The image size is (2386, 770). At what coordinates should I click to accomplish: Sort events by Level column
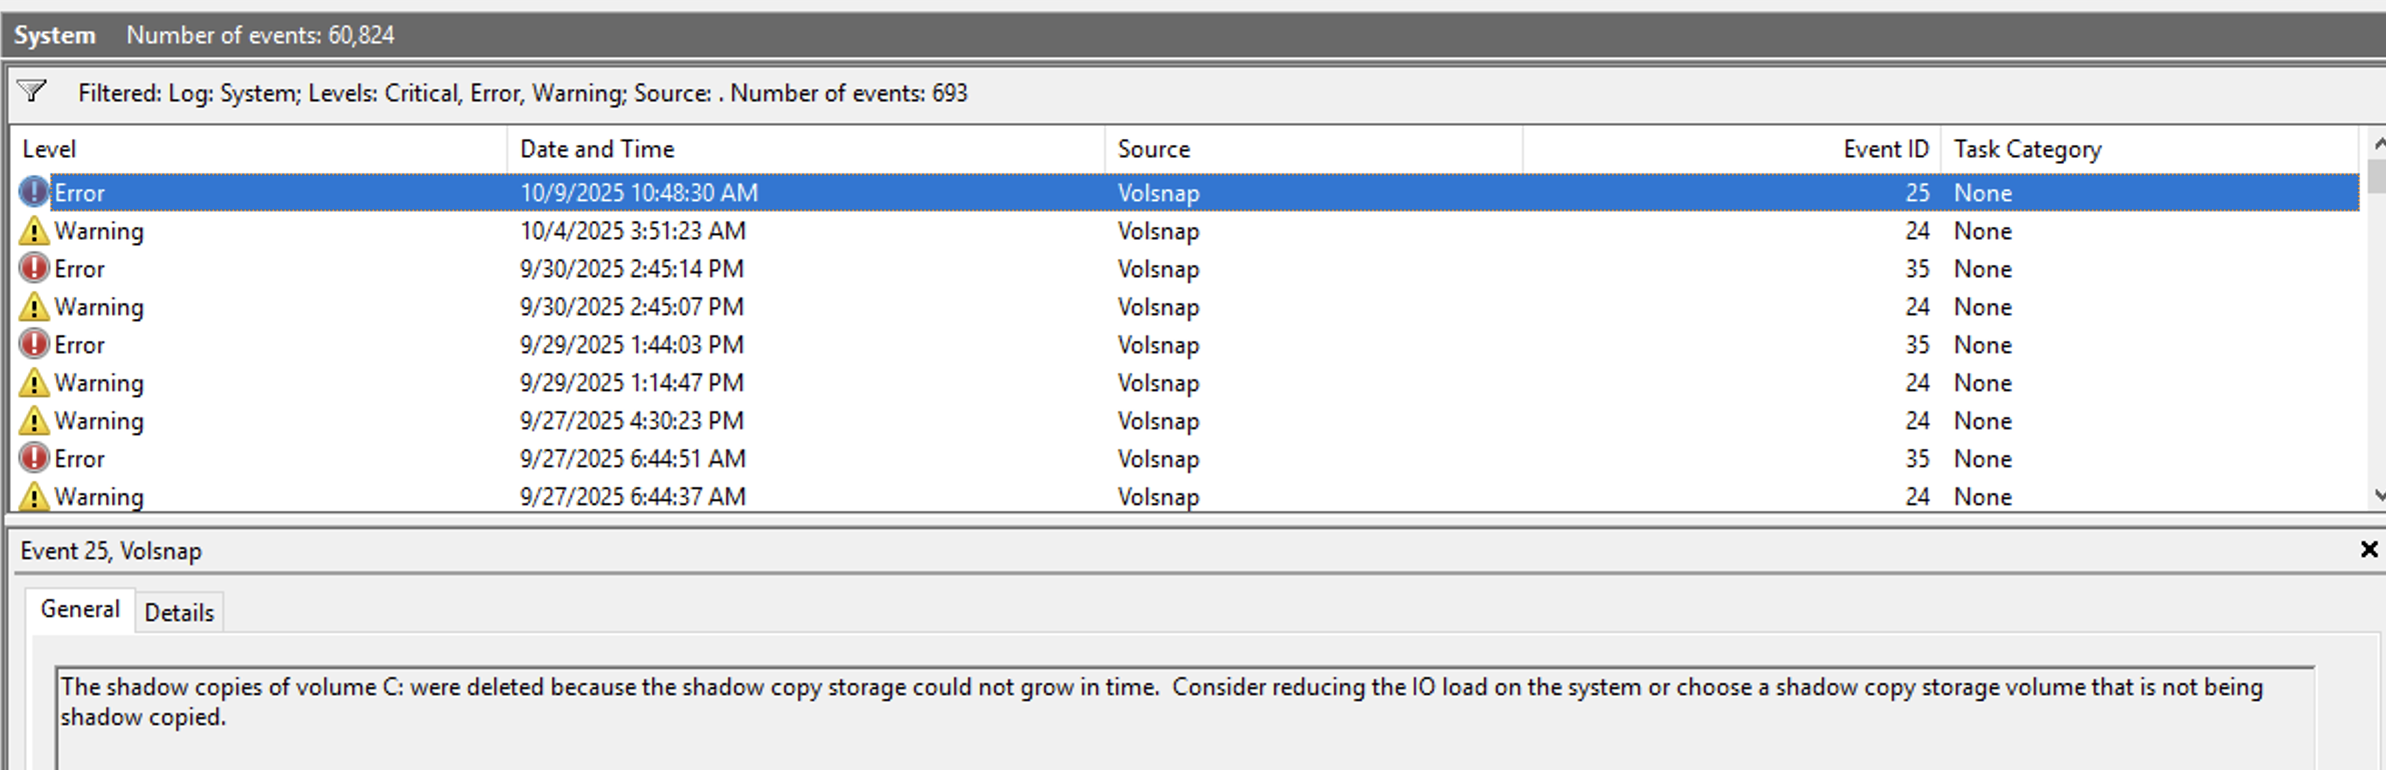258,149
